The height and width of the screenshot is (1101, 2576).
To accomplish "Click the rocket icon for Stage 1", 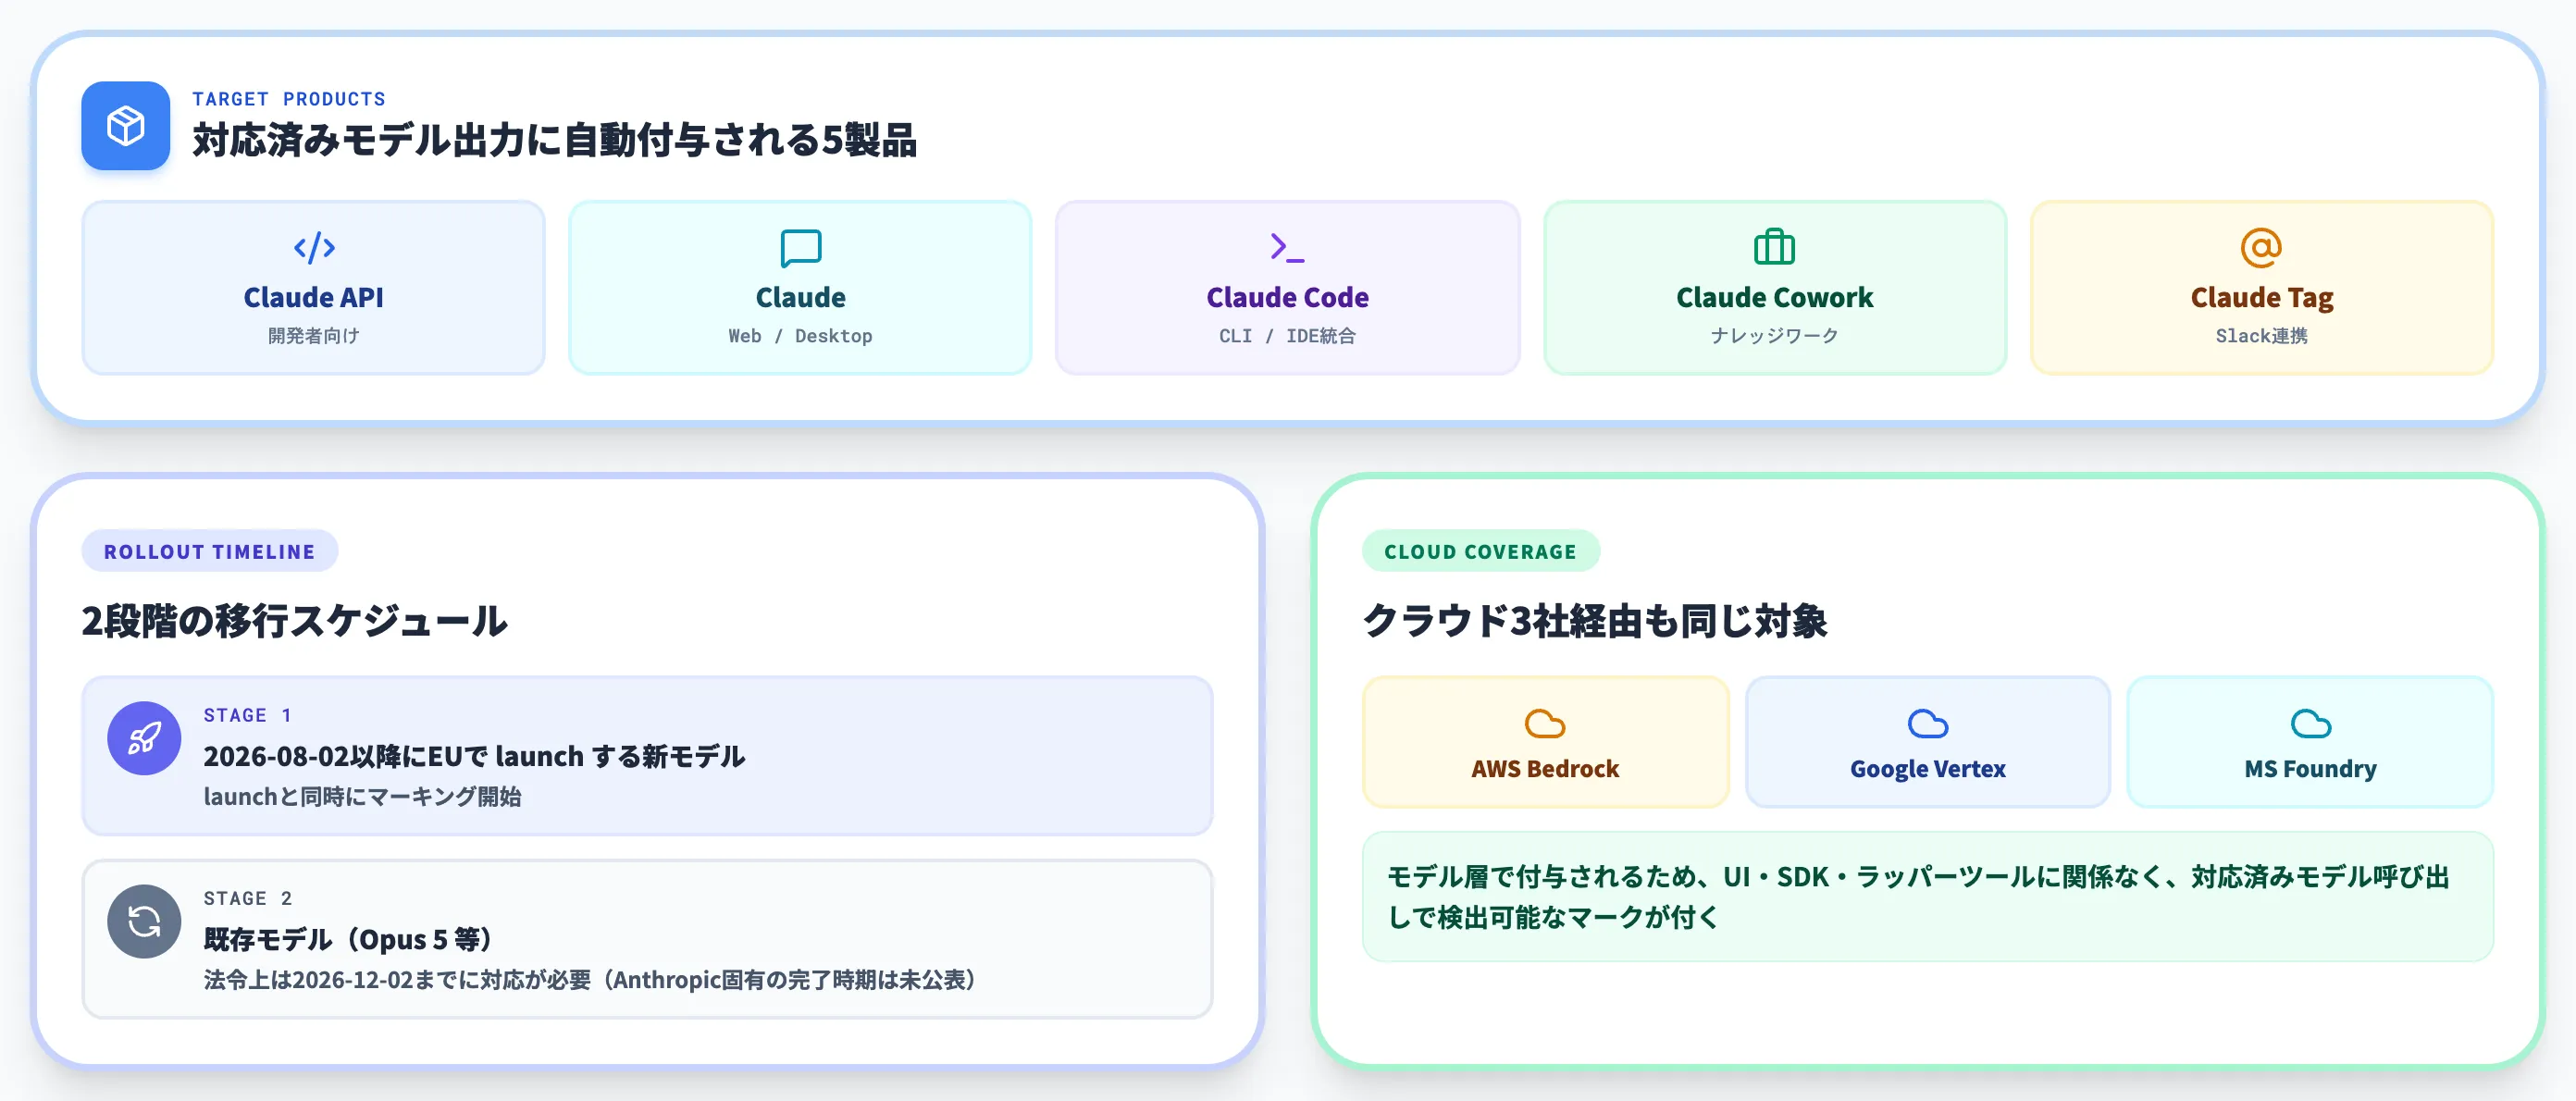I will click(144, 738).
